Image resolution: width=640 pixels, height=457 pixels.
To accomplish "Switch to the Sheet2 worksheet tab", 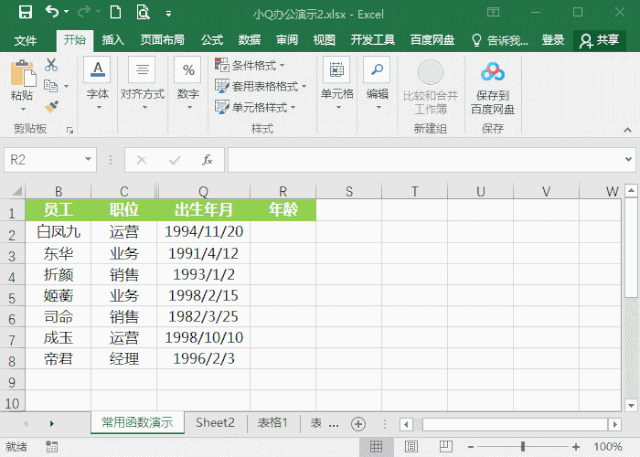I will coord(215,423).
